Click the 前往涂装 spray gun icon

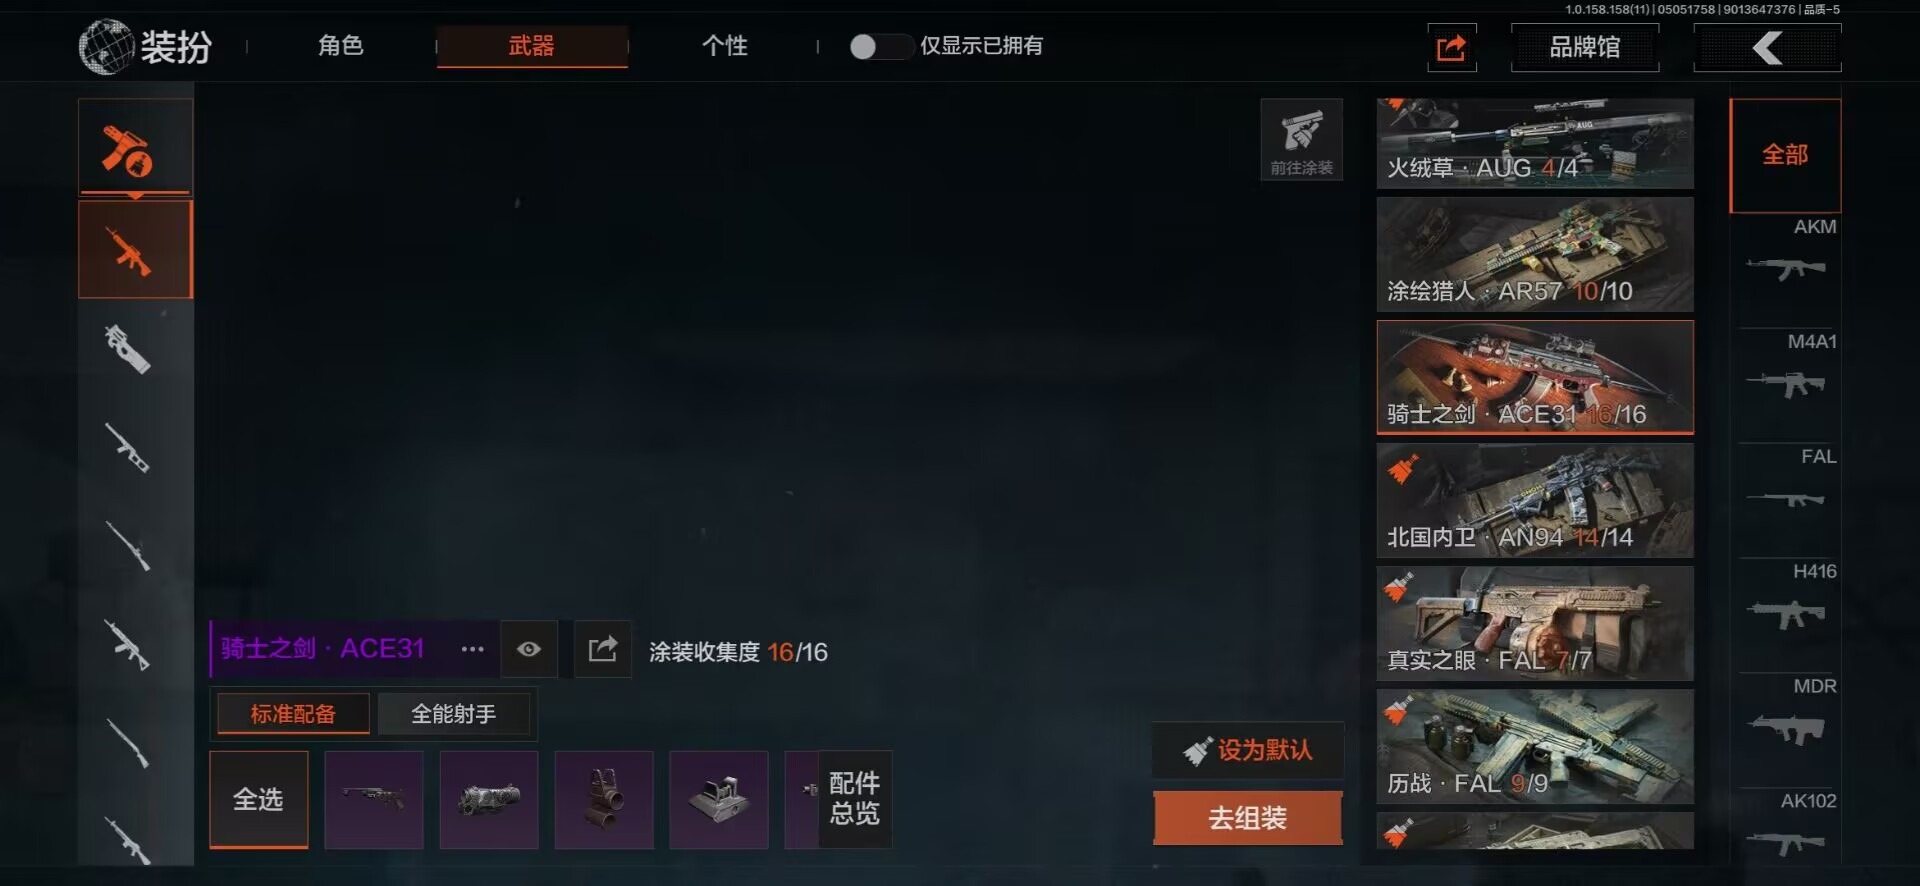1301,140
